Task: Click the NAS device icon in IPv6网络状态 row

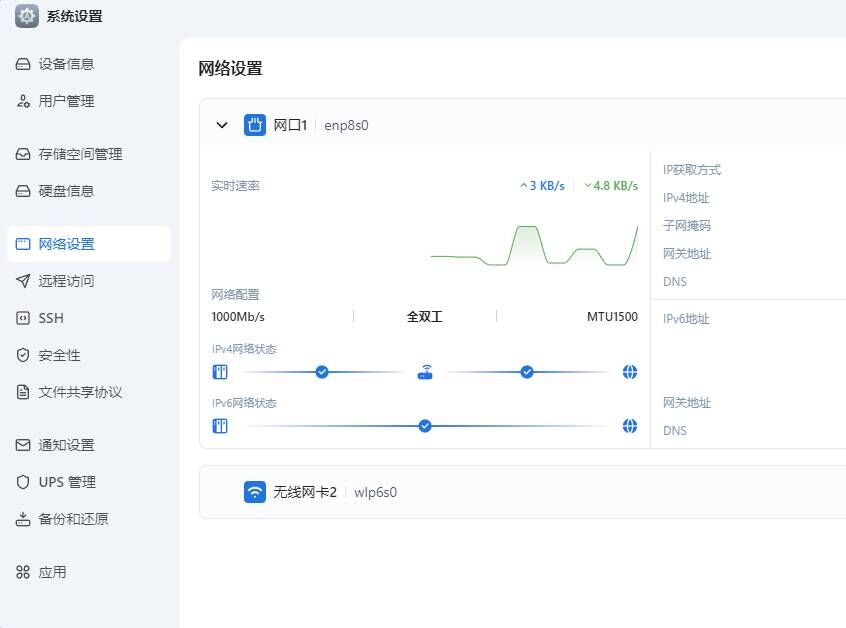Action: click(220, 426)
